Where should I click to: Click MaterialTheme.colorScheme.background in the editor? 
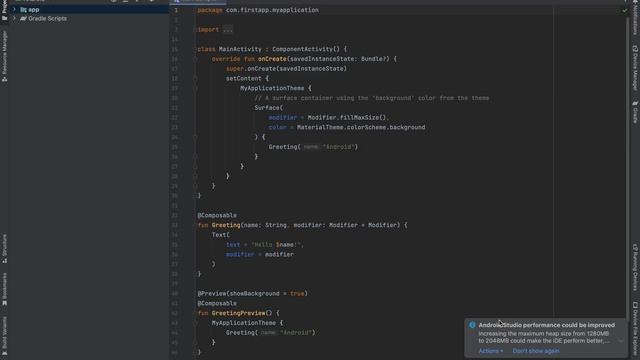(361, 127)
